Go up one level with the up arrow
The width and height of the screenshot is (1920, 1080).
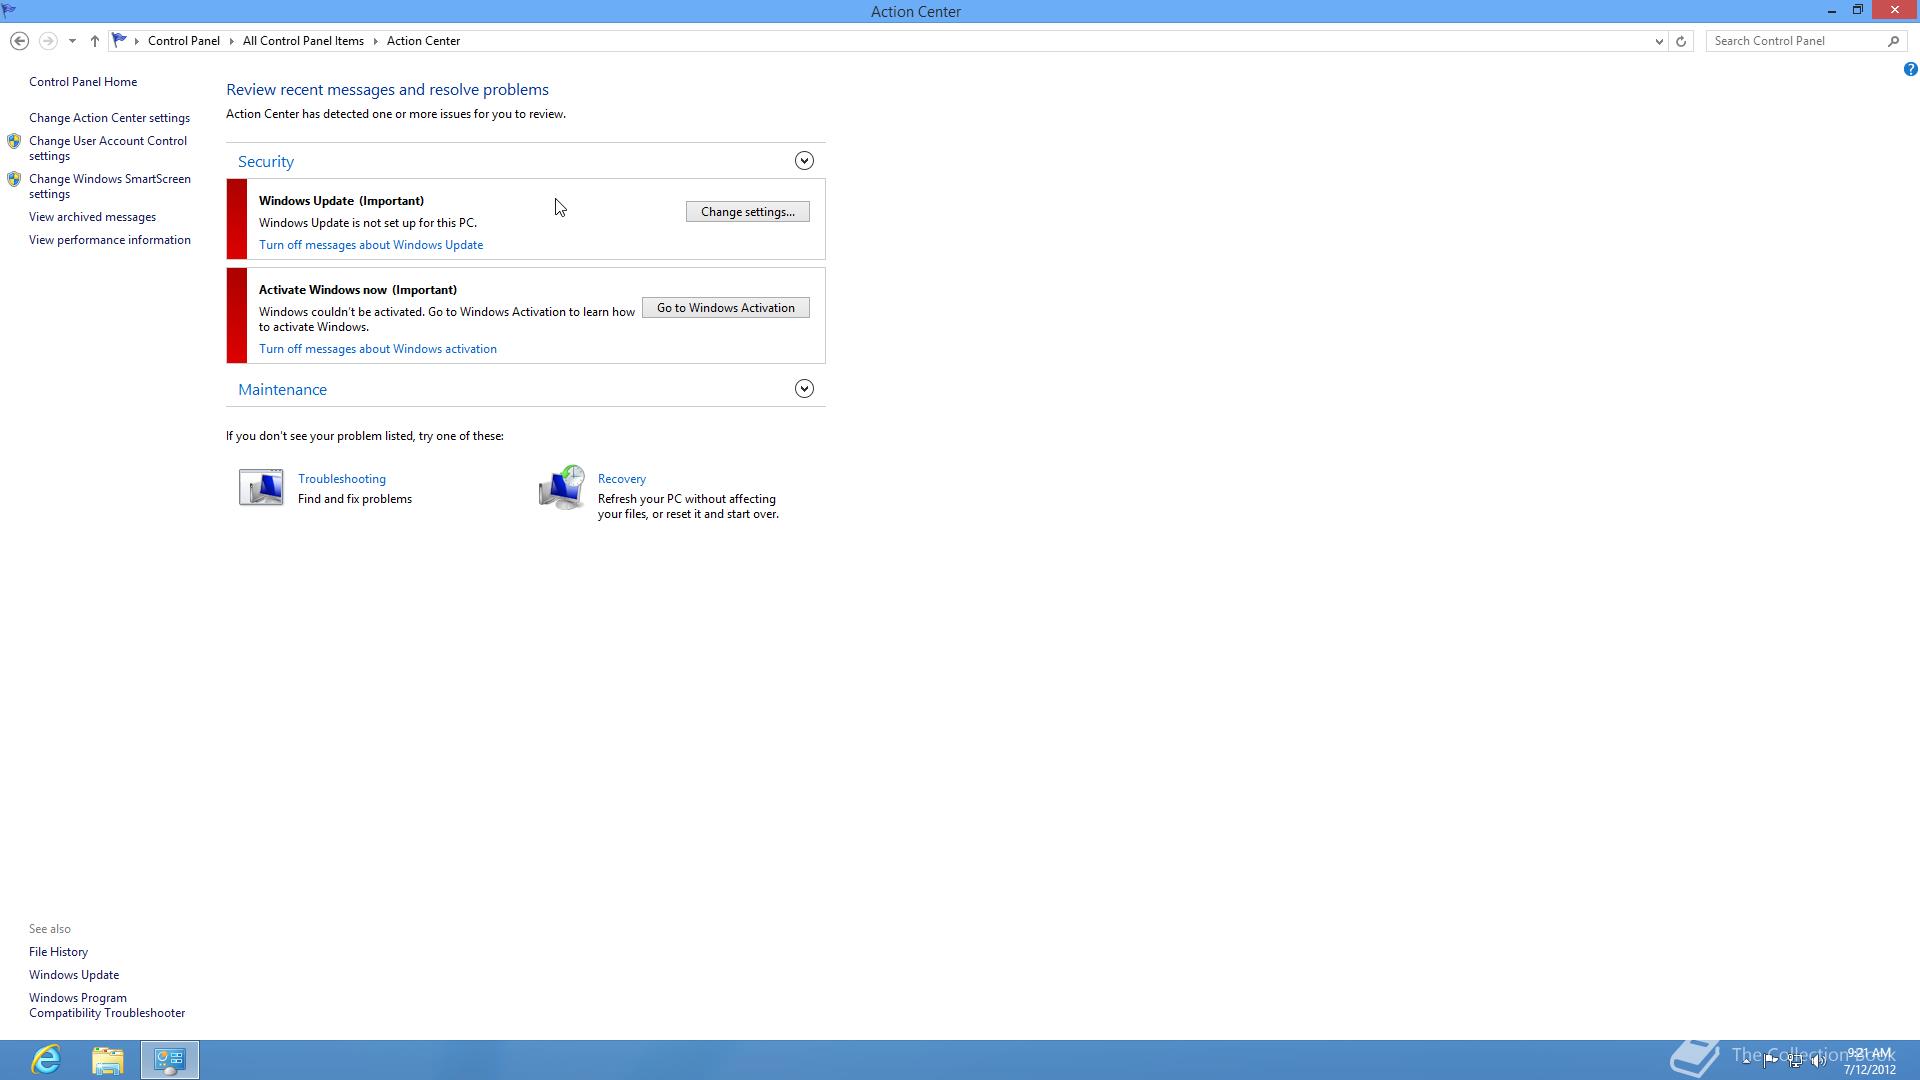pyautogui.click(x=95, y=41)
